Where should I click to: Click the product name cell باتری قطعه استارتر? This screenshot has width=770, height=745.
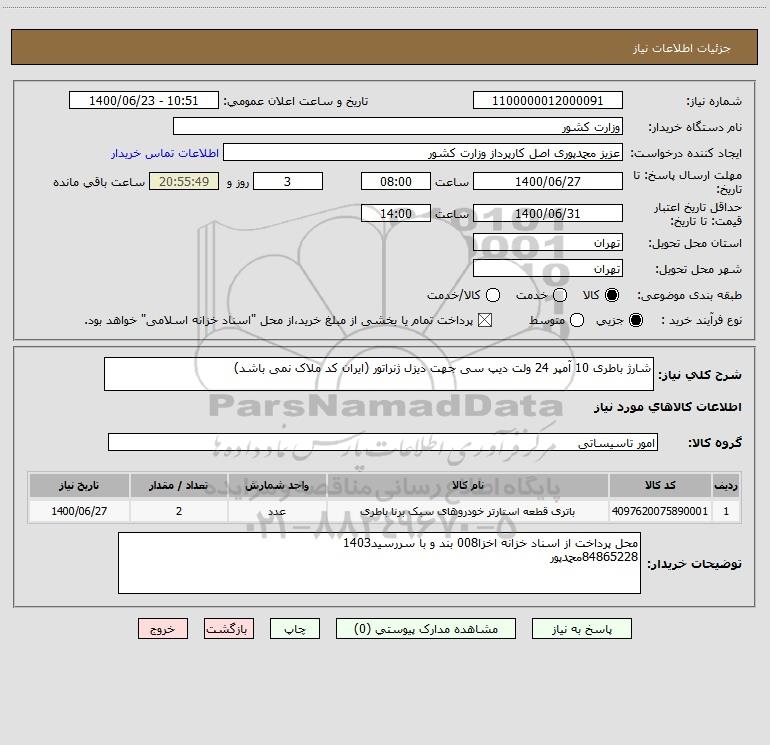468,511
